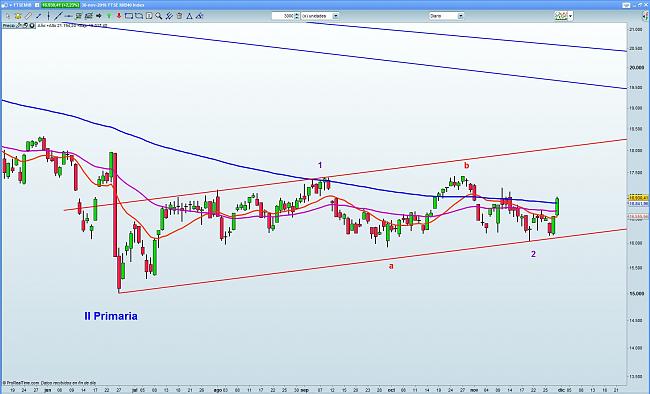This screenshot has height=394, width=650.
Task: Click the Precio panel copy icon
Action: click(x=25, y=26)
